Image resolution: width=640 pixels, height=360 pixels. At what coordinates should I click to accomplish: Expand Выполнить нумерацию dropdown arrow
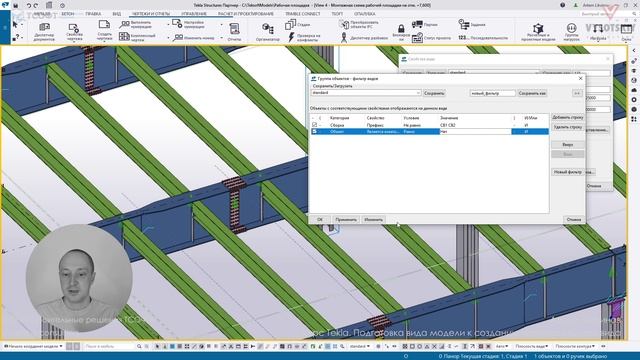pyautogui.click(x=168, y=24)
